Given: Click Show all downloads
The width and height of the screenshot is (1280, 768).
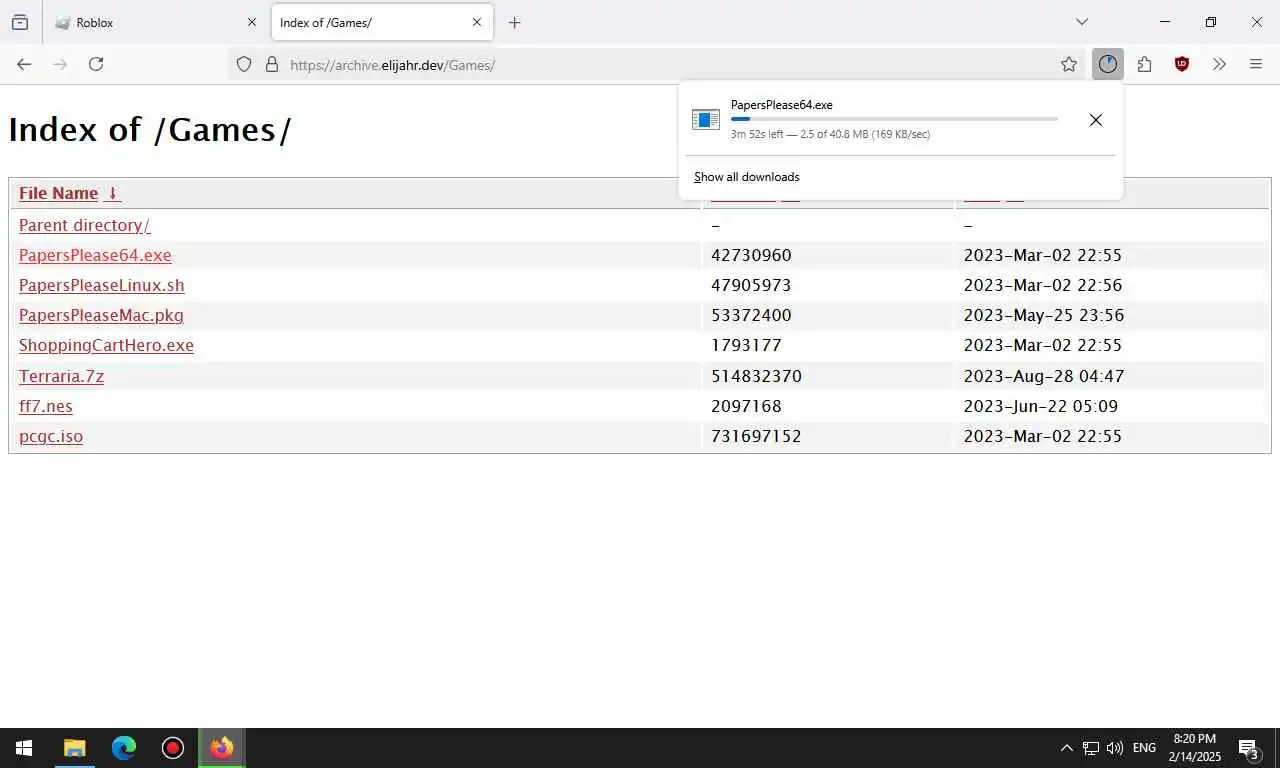Looking at the screenshot, I should click(x=747, y=177).
